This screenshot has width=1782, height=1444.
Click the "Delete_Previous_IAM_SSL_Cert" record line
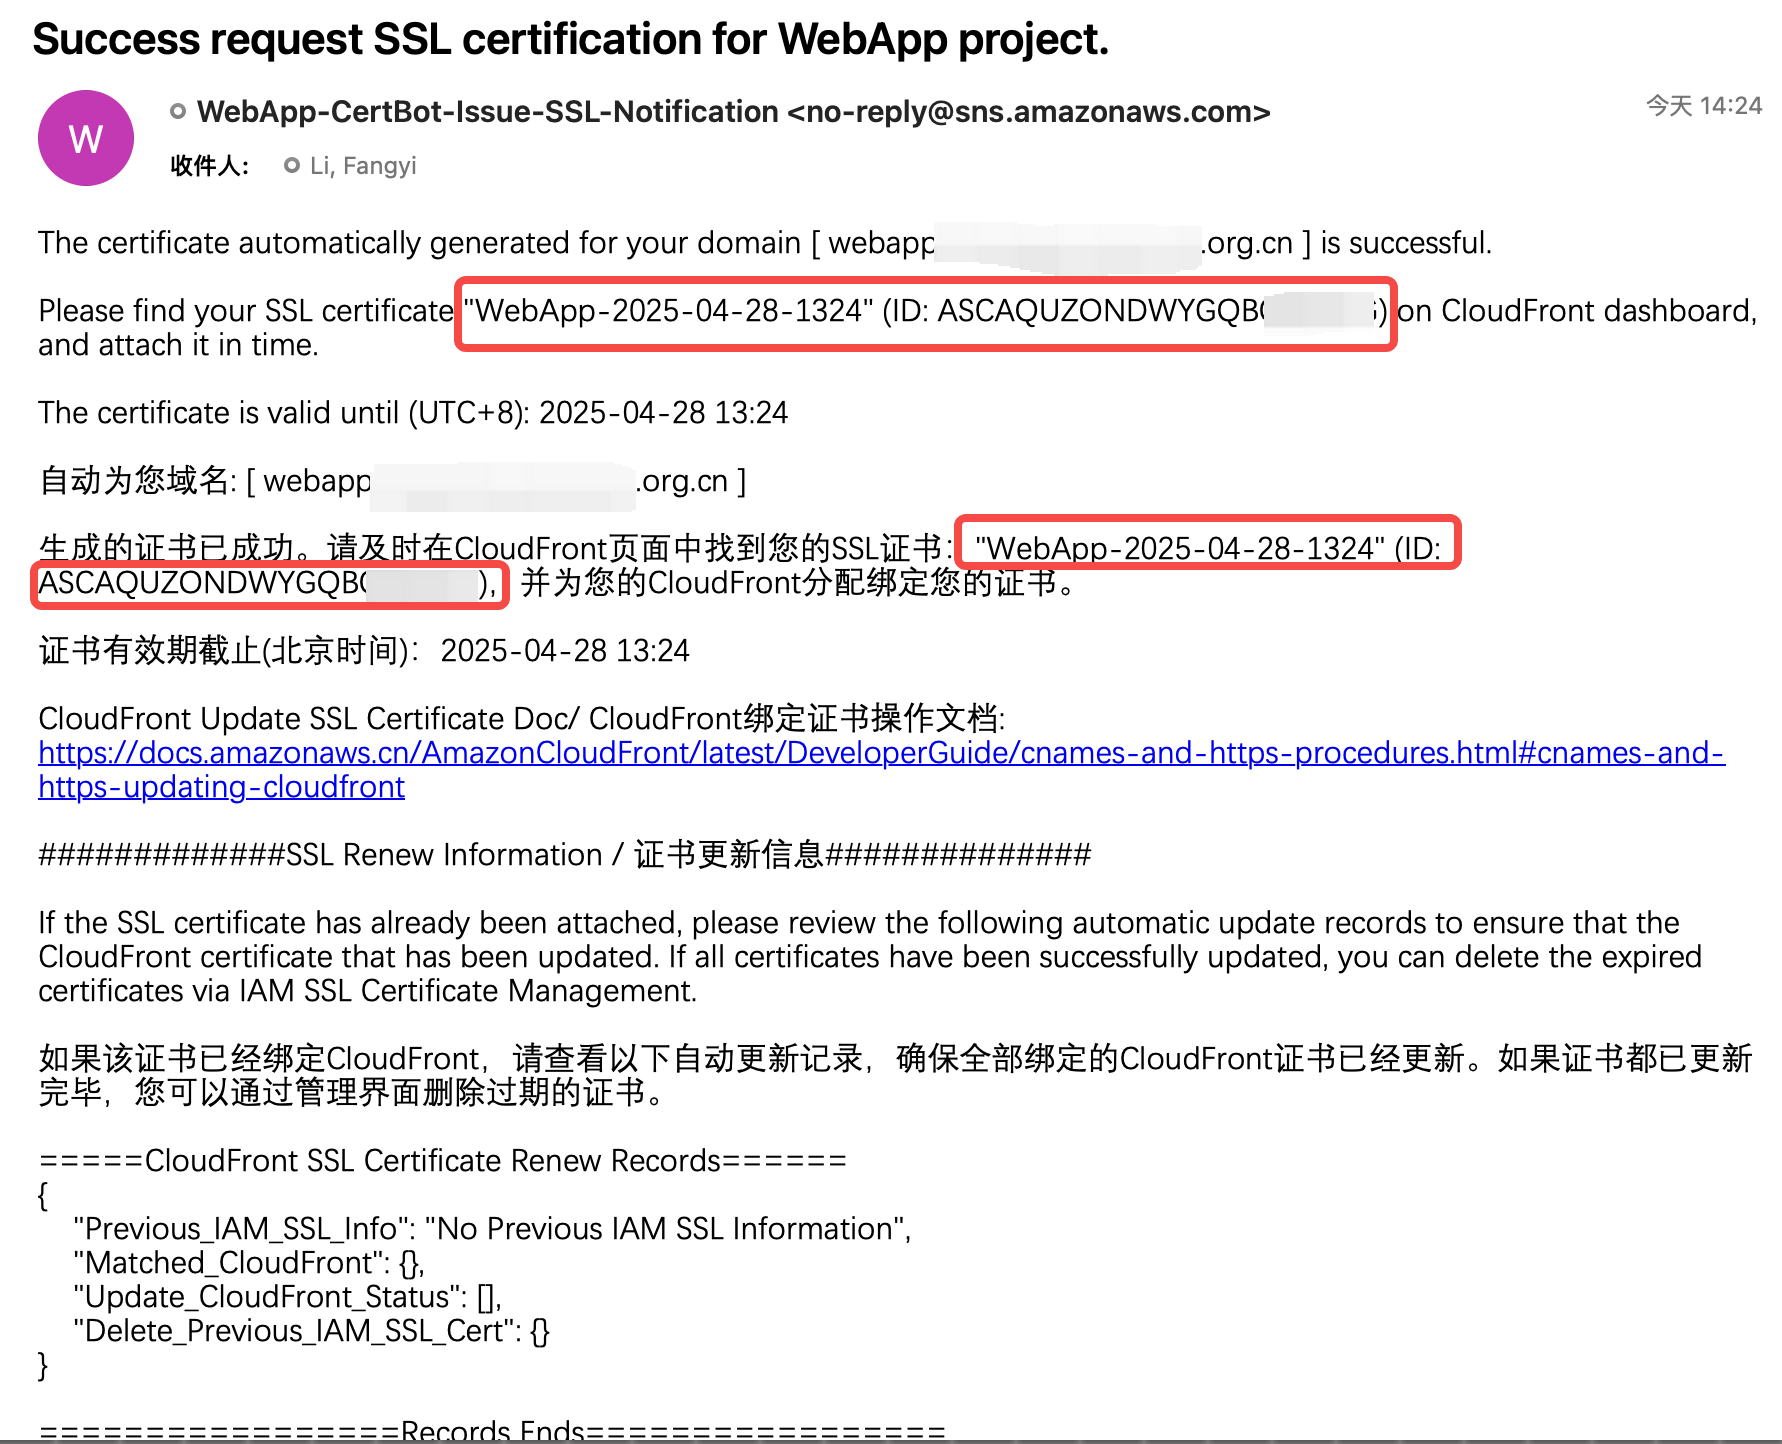(312, 1330)
